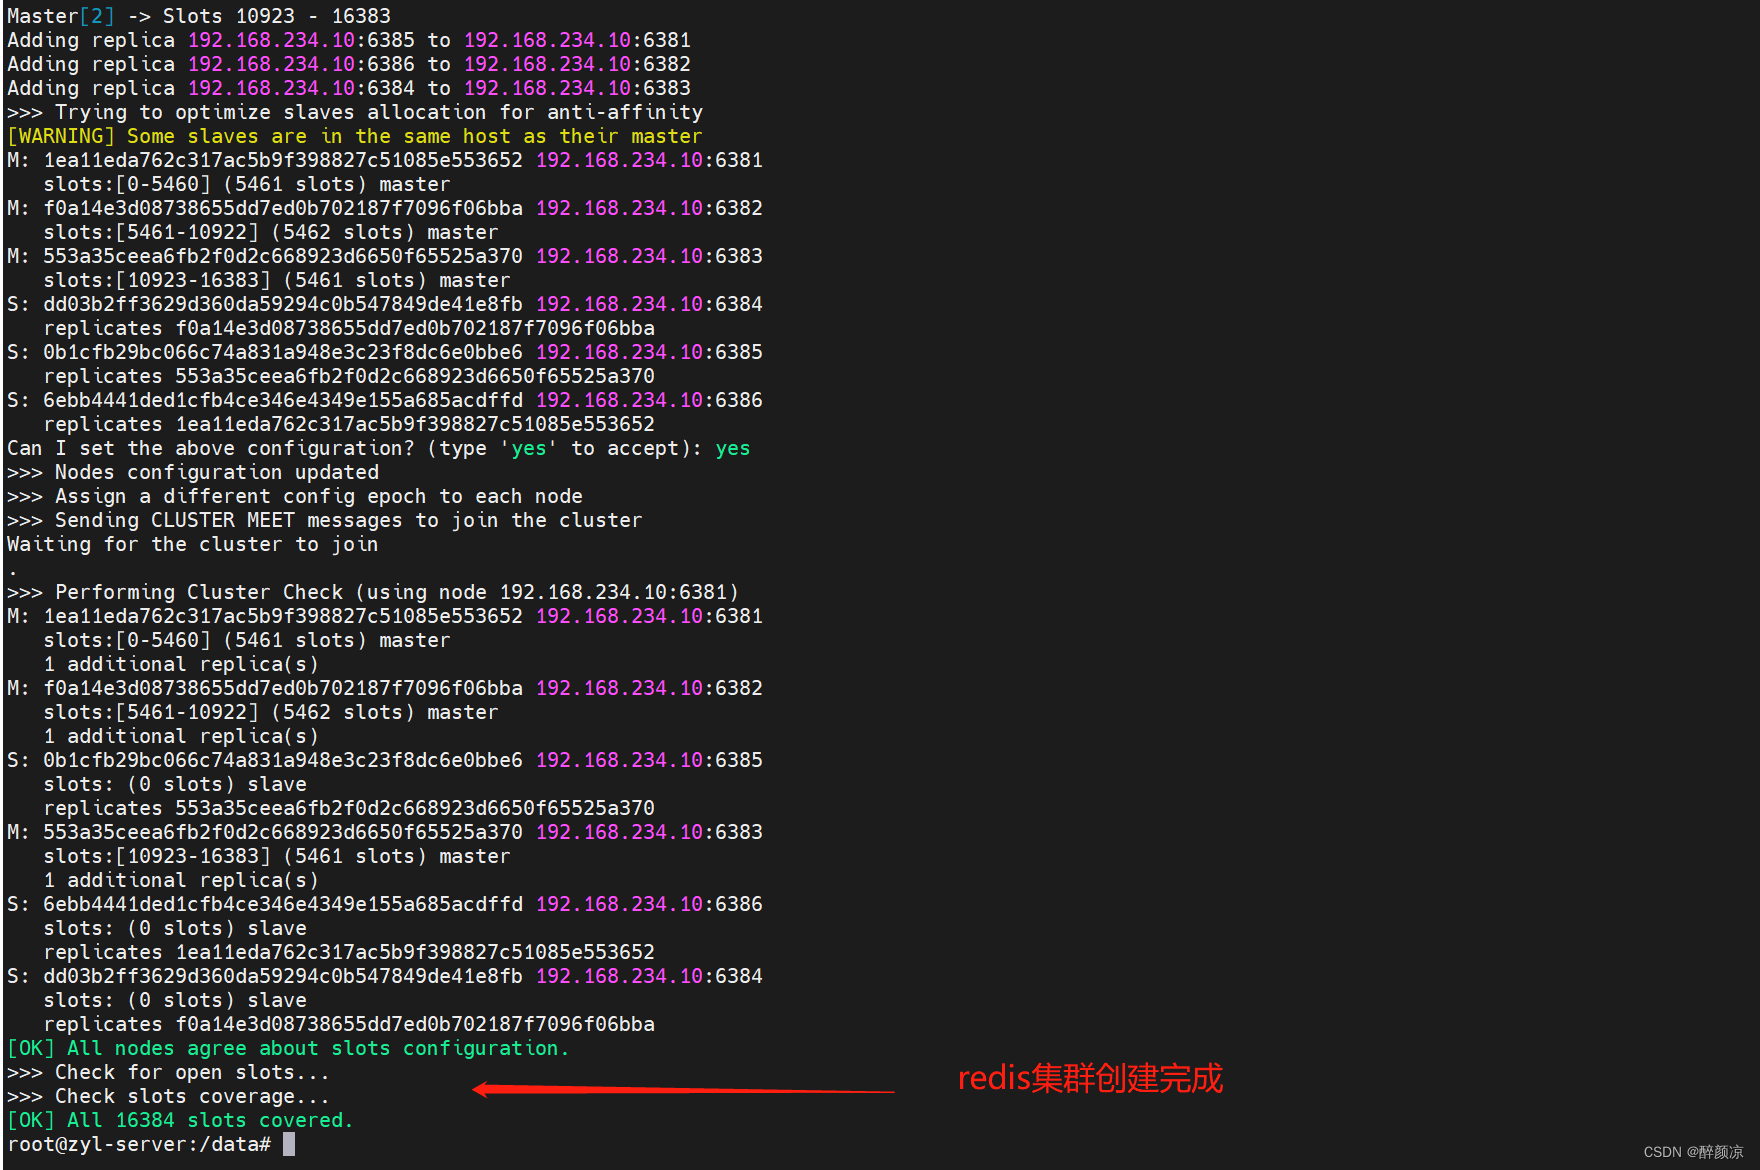Click the 'Check slots coverage...' line
The image size is (1760, 1170).
(168, 1096)
